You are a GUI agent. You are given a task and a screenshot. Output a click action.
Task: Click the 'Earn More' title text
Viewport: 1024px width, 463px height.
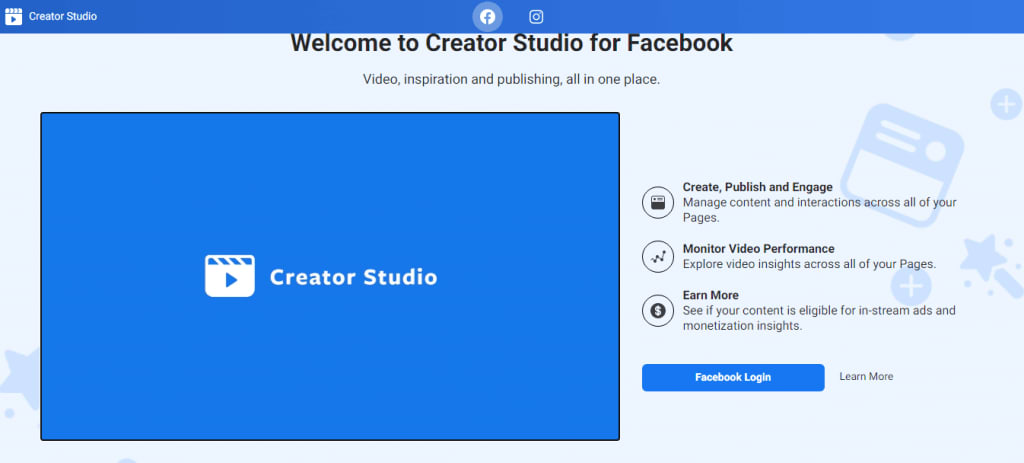711,295
